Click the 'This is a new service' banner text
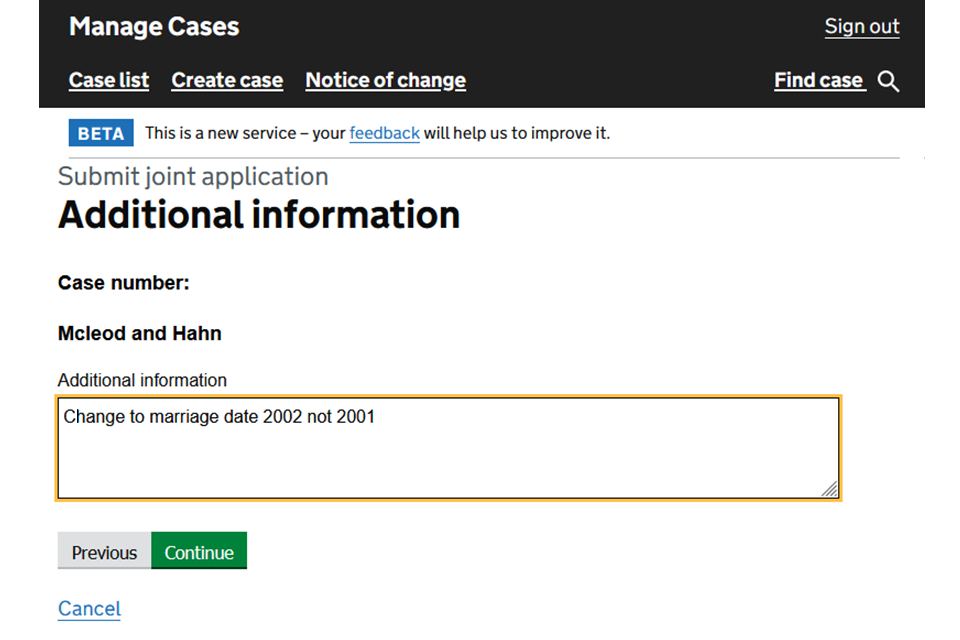Screen dimensions: 960x640 (245, 133)
